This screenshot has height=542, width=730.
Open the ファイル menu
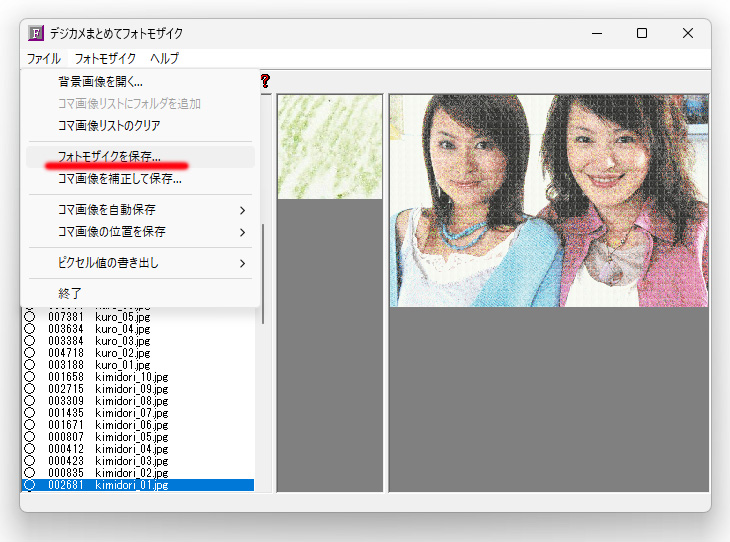pyautogui.click(x=44, y=59)
